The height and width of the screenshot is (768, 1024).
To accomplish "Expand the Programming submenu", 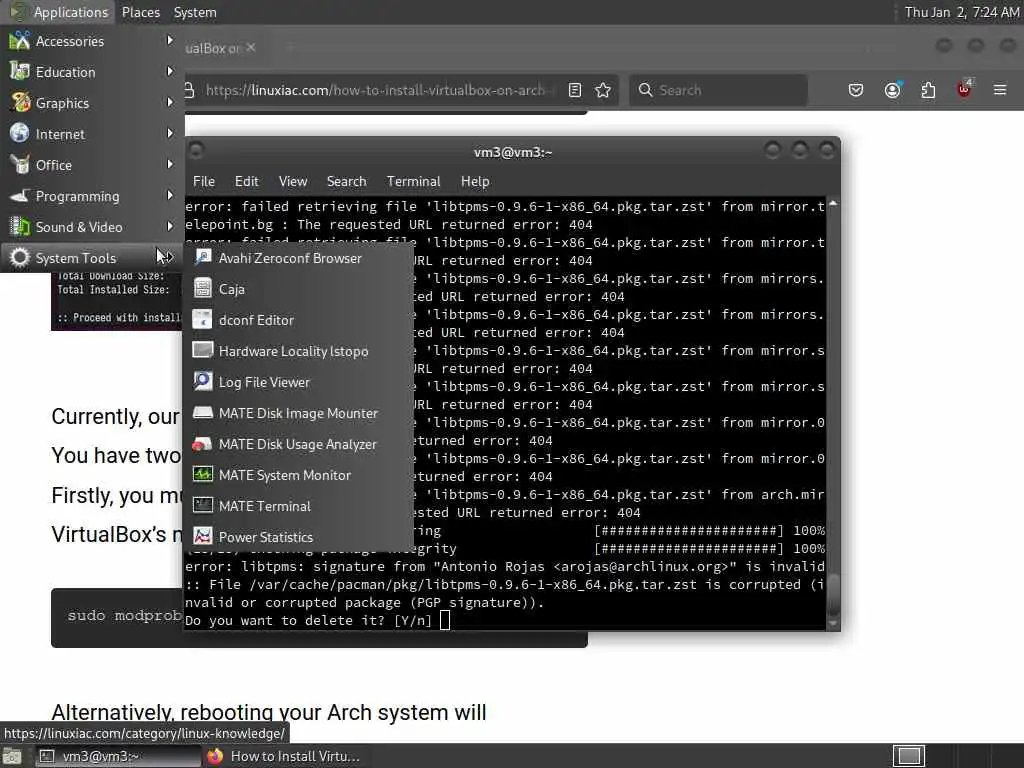I will pyautogui.click(x=91, y=196).
